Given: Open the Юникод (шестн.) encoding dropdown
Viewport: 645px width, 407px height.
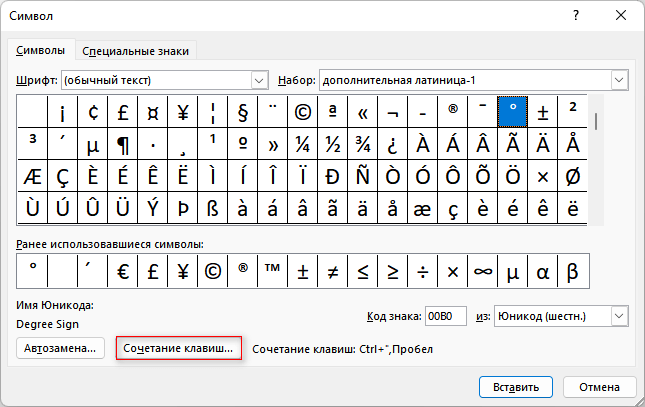Looking at the screenshot, I should pos(619,316).
